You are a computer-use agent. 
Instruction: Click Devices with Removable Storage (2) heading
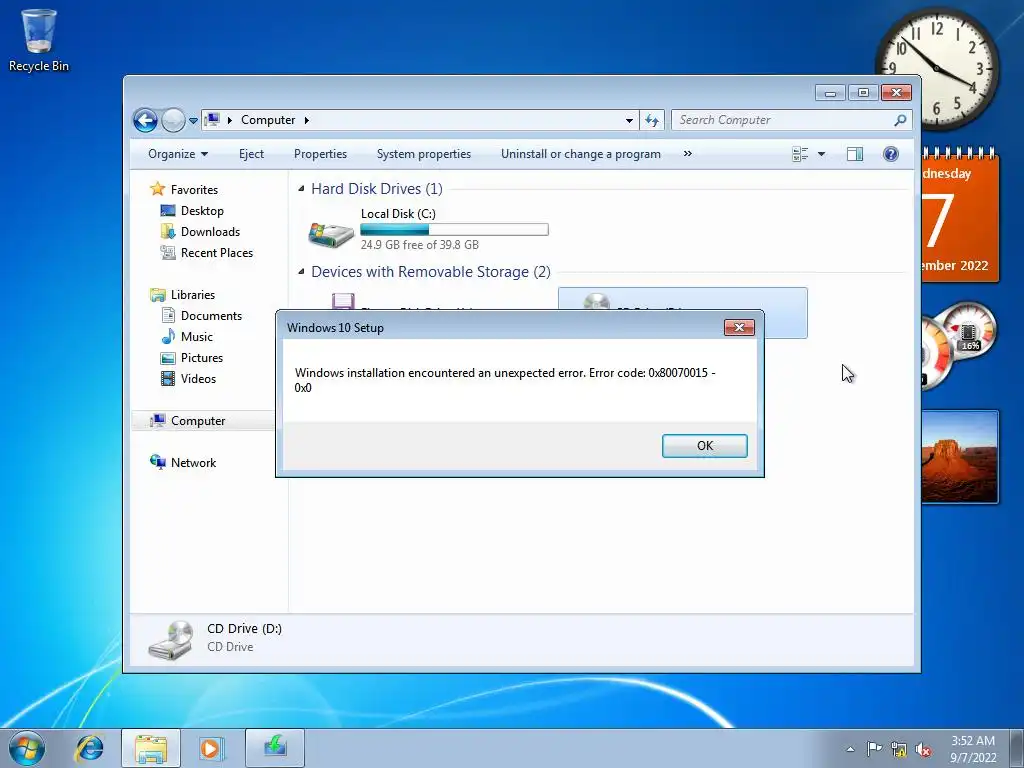click(431, 272)
